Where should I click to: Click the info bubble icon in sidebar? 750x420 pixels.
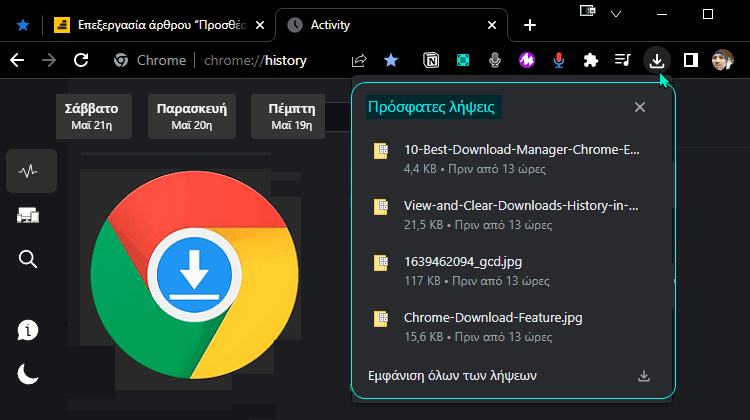[x=29, y=330]
